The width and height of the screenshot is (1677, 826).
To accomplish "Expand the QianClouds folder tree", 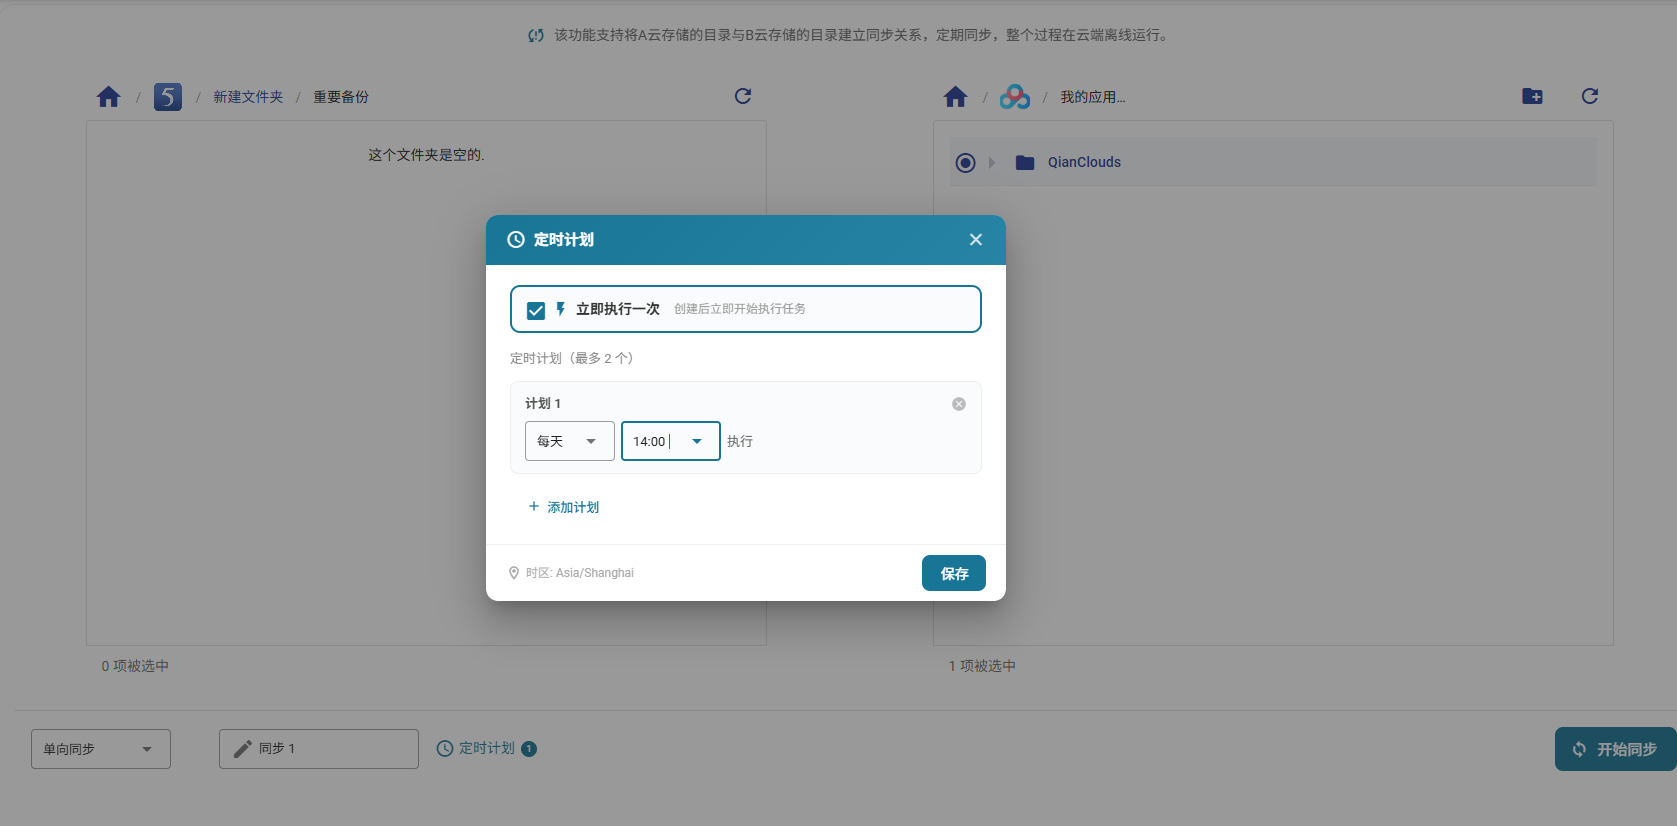I will click(992, 163).
